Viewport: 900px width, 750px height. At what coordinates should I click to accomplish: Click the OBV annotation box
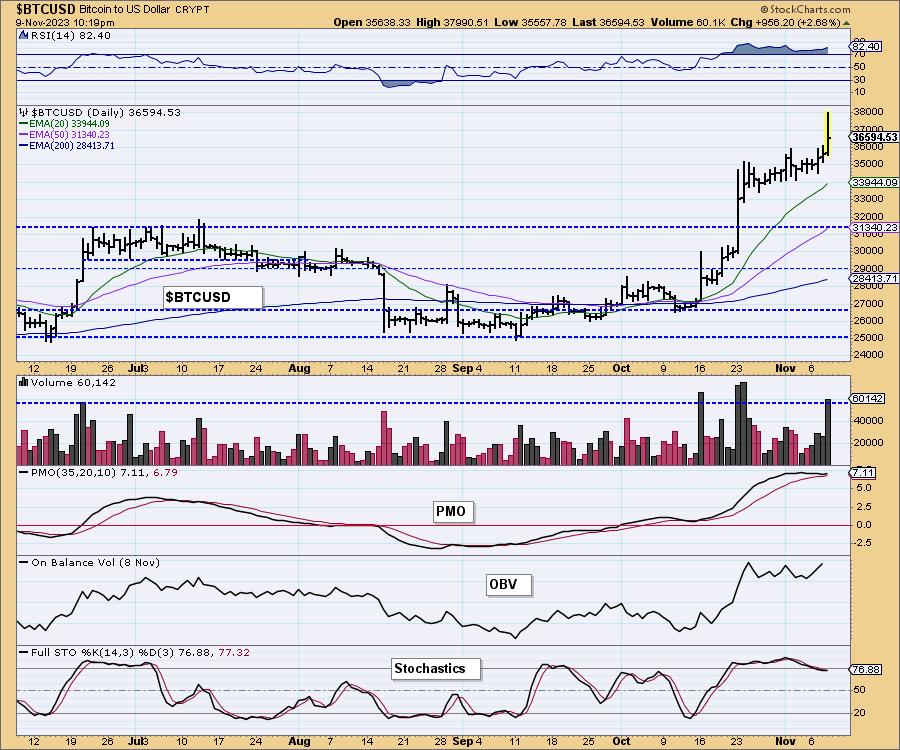pos(508,585)
